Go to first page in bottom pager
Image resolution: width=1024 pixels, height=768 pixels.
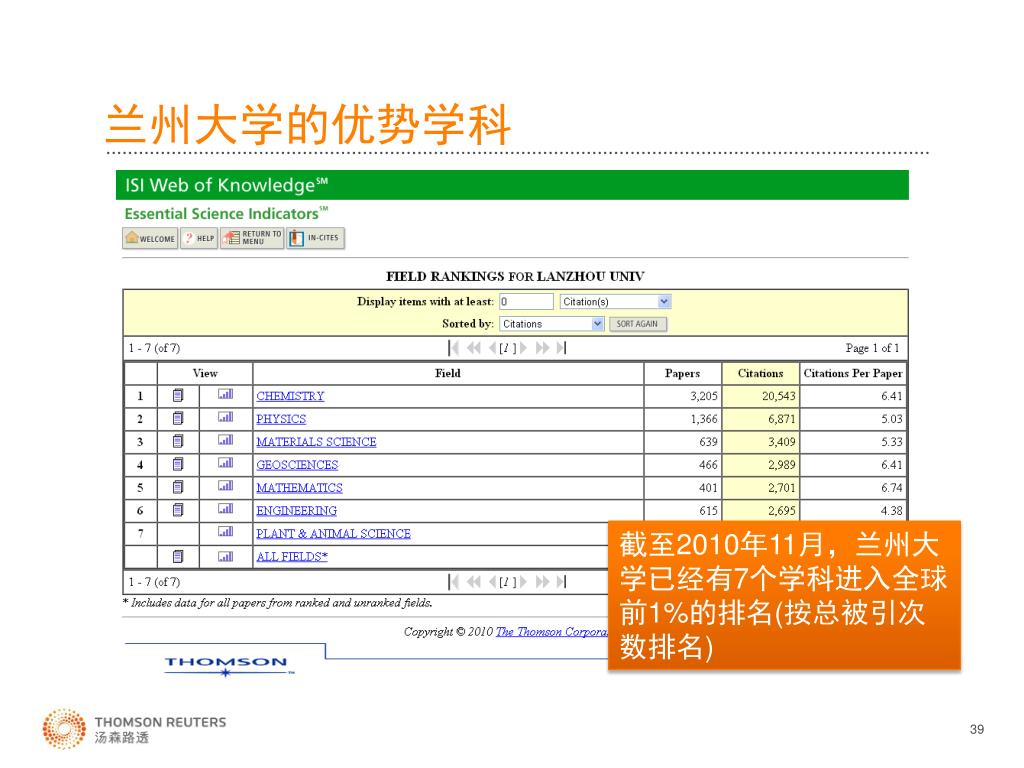pos(454,581)
